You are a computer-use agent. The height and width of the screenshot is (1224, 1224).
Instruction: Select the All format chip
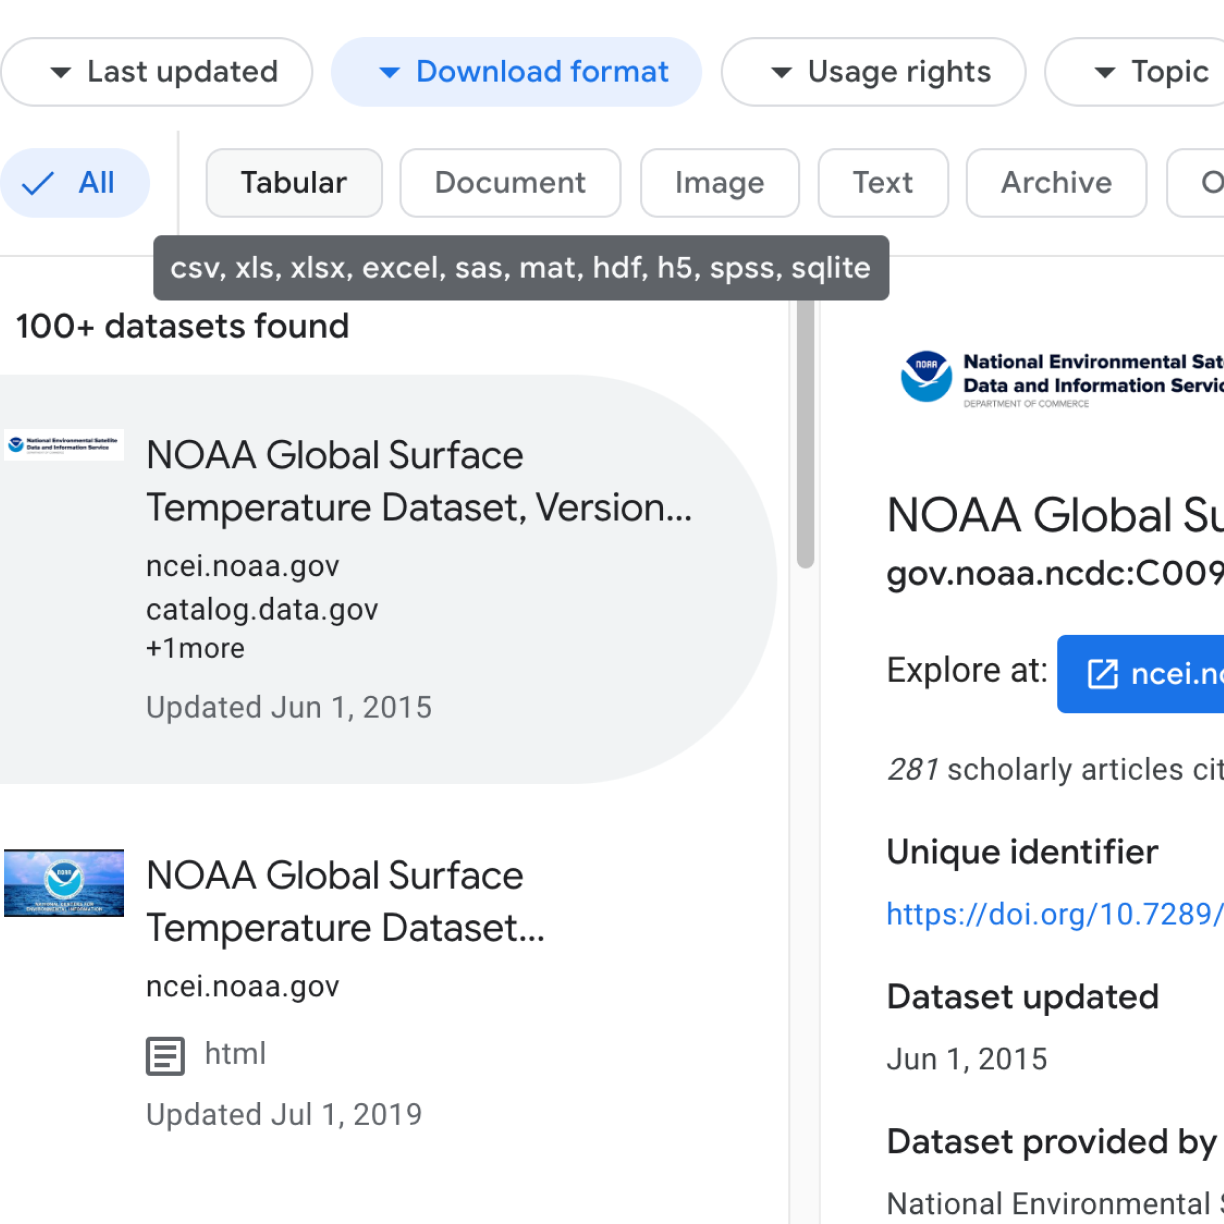pos(75,183)
